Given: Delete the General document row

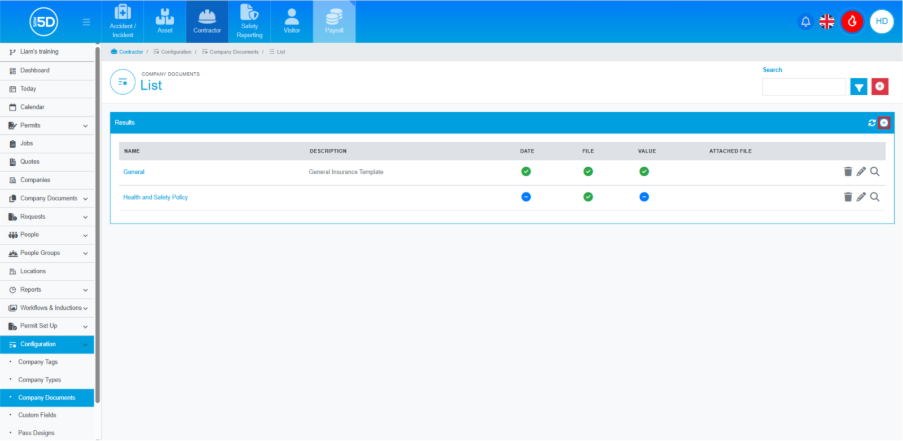Looking at the screenshot, I should coord(847,172).
